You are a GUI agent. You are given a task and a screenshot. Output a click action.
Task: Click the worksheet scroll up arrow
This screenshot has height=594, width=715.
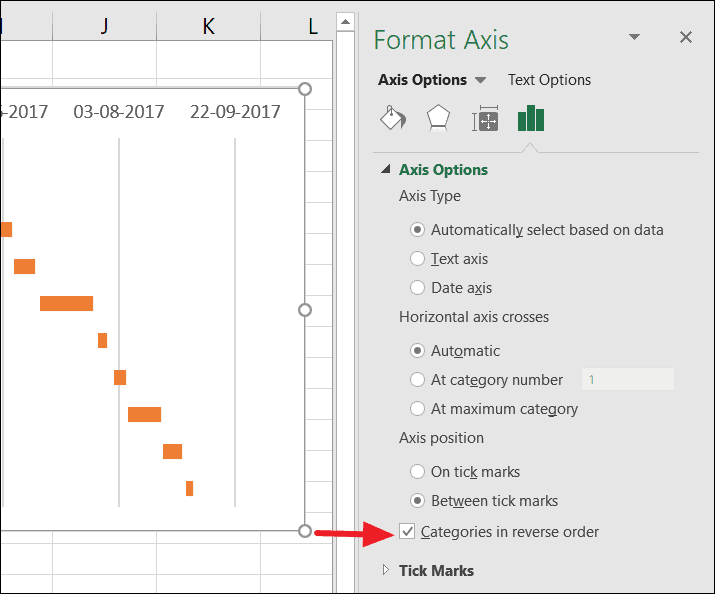pos(345,21)
